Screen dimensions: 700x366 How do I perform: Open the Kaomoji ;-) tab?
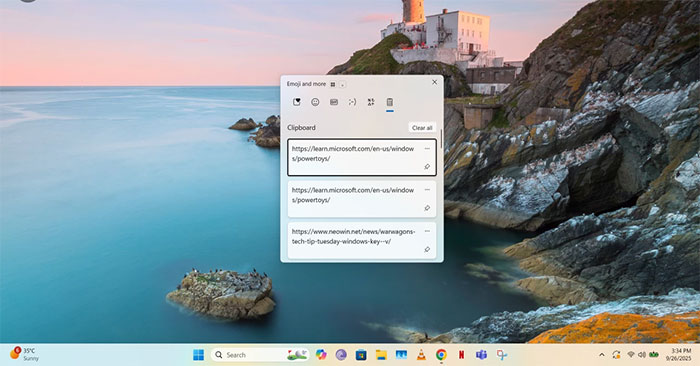(352, 102)
